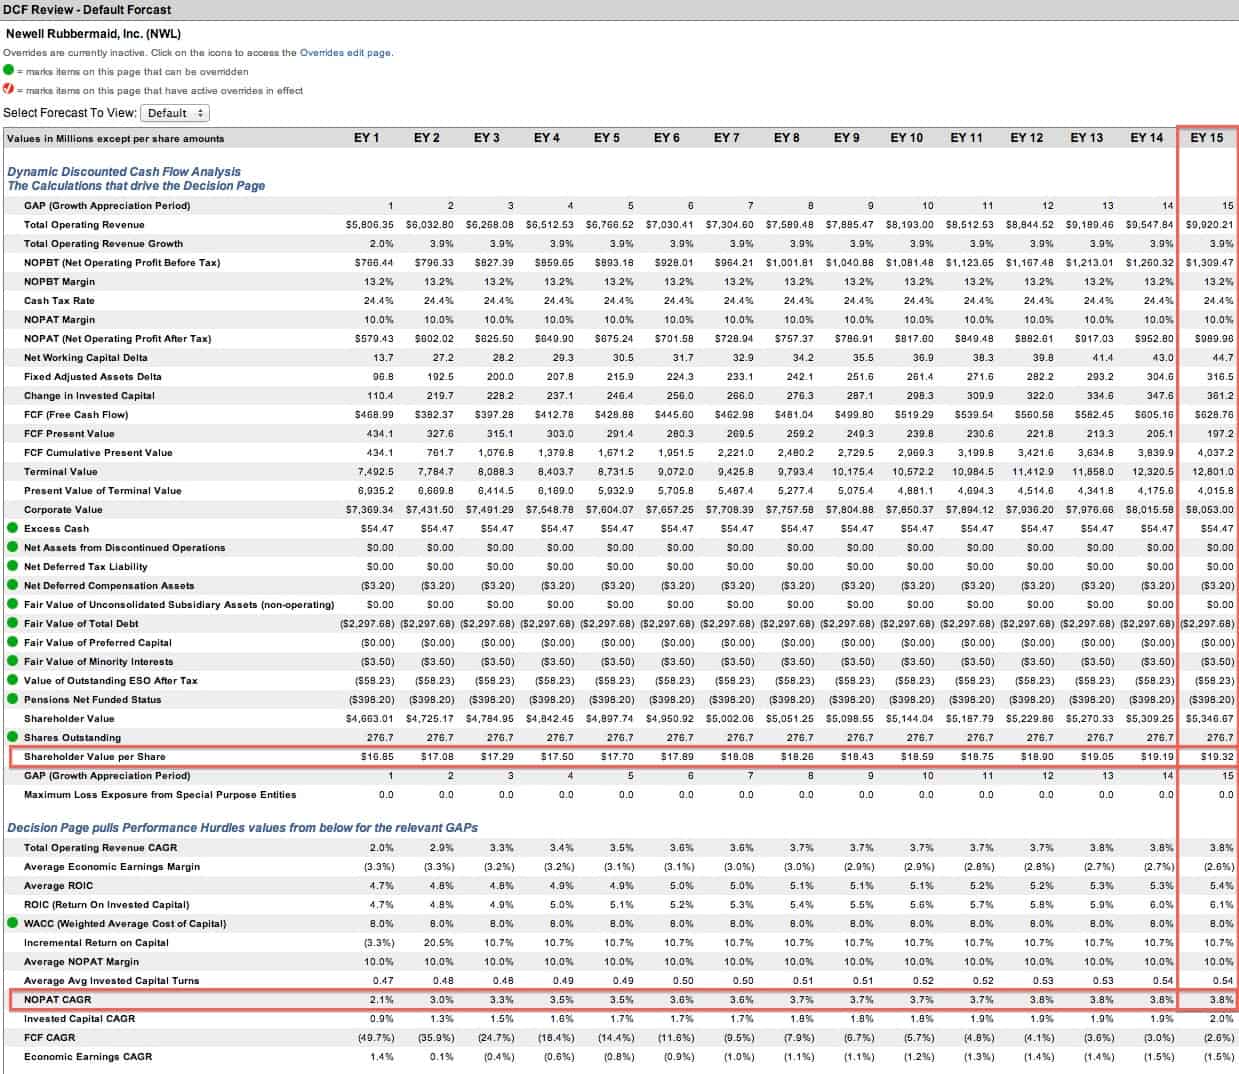Click EY 15 Total Operating Revenue value $9,920.21

[1209, 225]
